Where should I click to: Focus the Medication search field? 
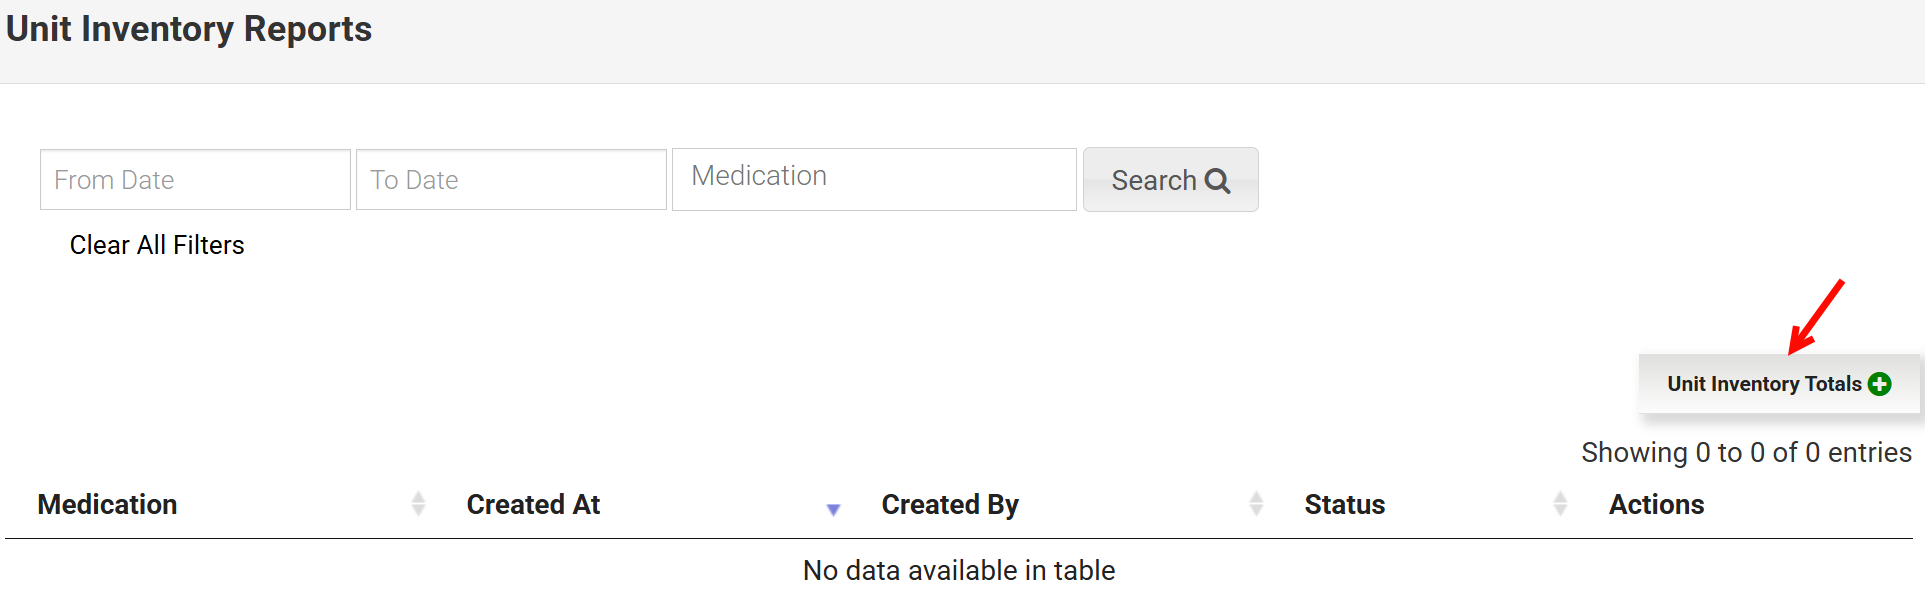[874, 180]
